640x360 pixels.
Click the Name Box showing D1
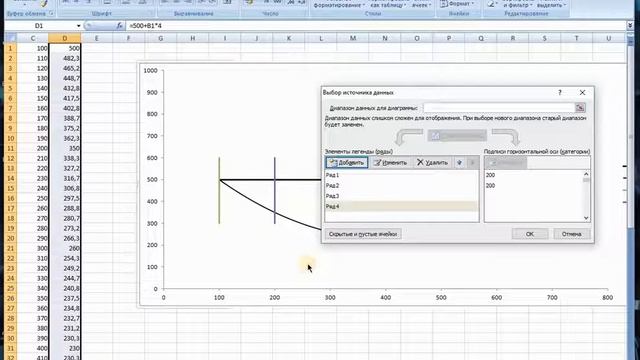point(39,26)
